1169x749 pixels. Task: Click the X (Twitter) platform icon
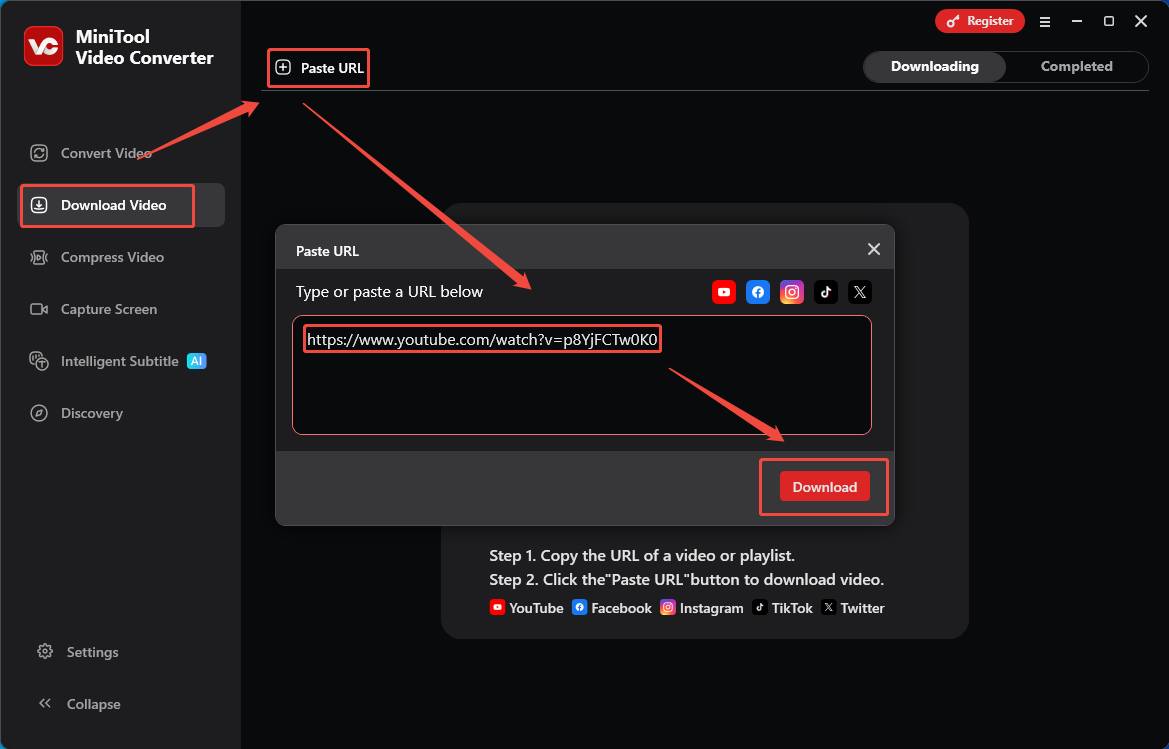(x=860, y=292)
